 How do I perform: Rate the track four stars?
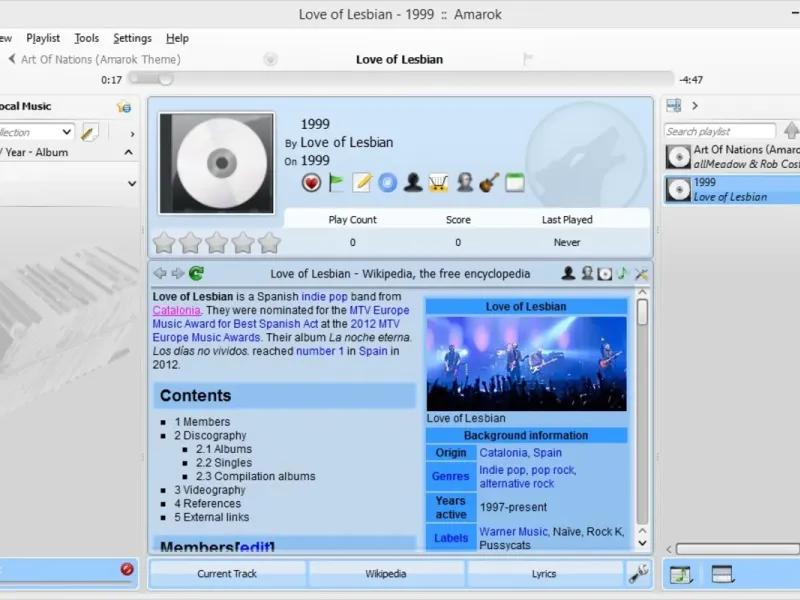[x=243, y=243]
